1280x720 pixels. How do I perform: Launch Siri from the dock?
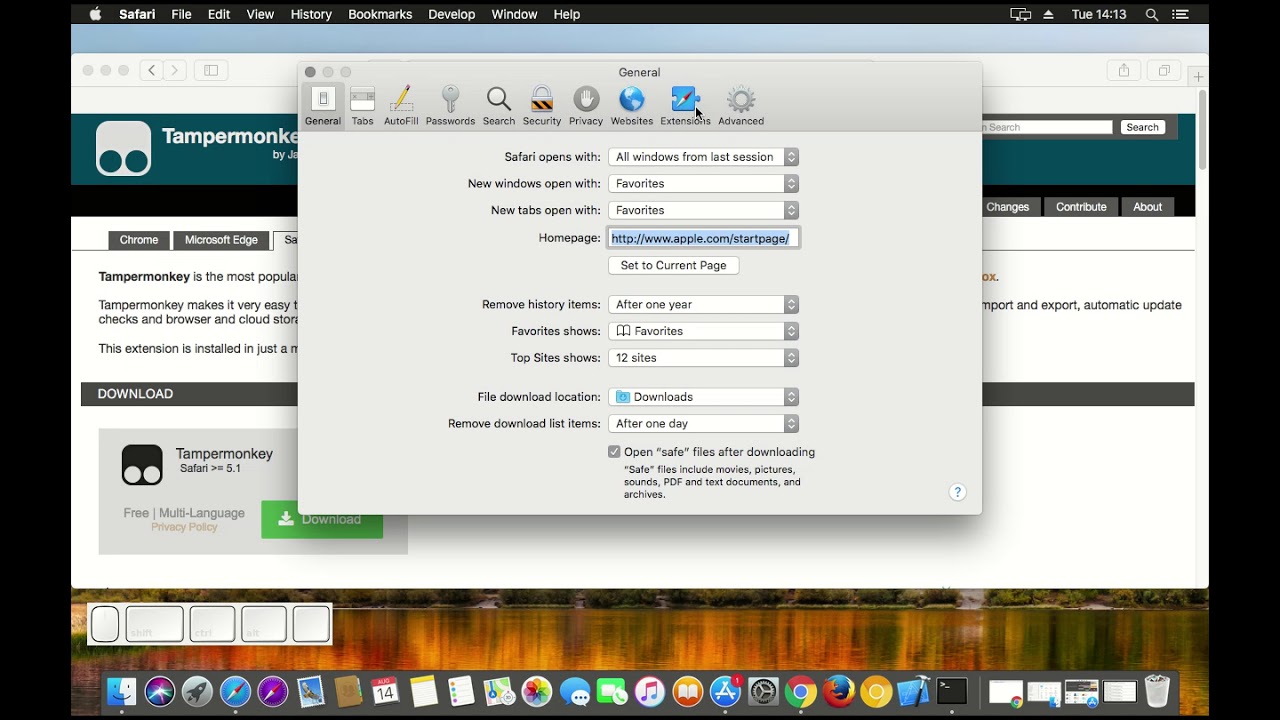coord(159,691)
